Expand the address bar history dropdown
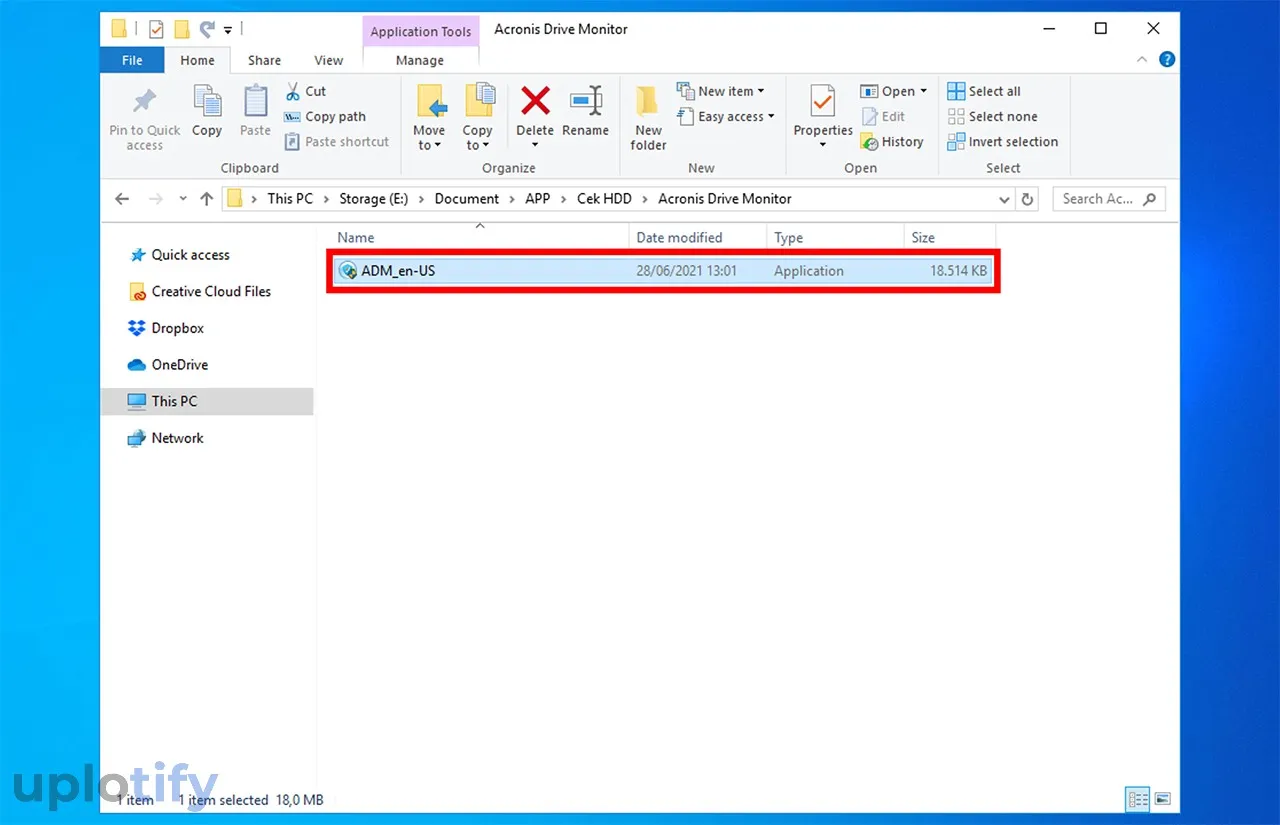The image size is (1280, 825). pyautogui.click(x=1005, y=199)
